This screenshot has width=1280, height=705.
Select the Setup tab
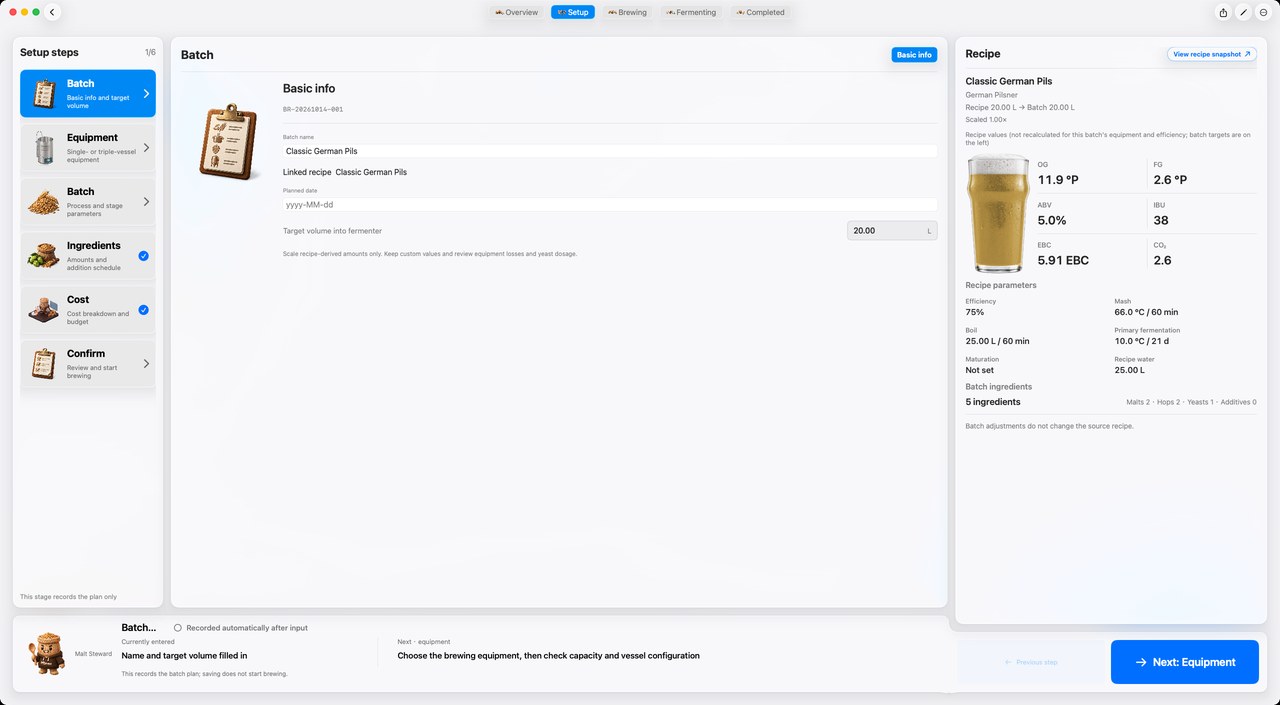pos(573,12)
